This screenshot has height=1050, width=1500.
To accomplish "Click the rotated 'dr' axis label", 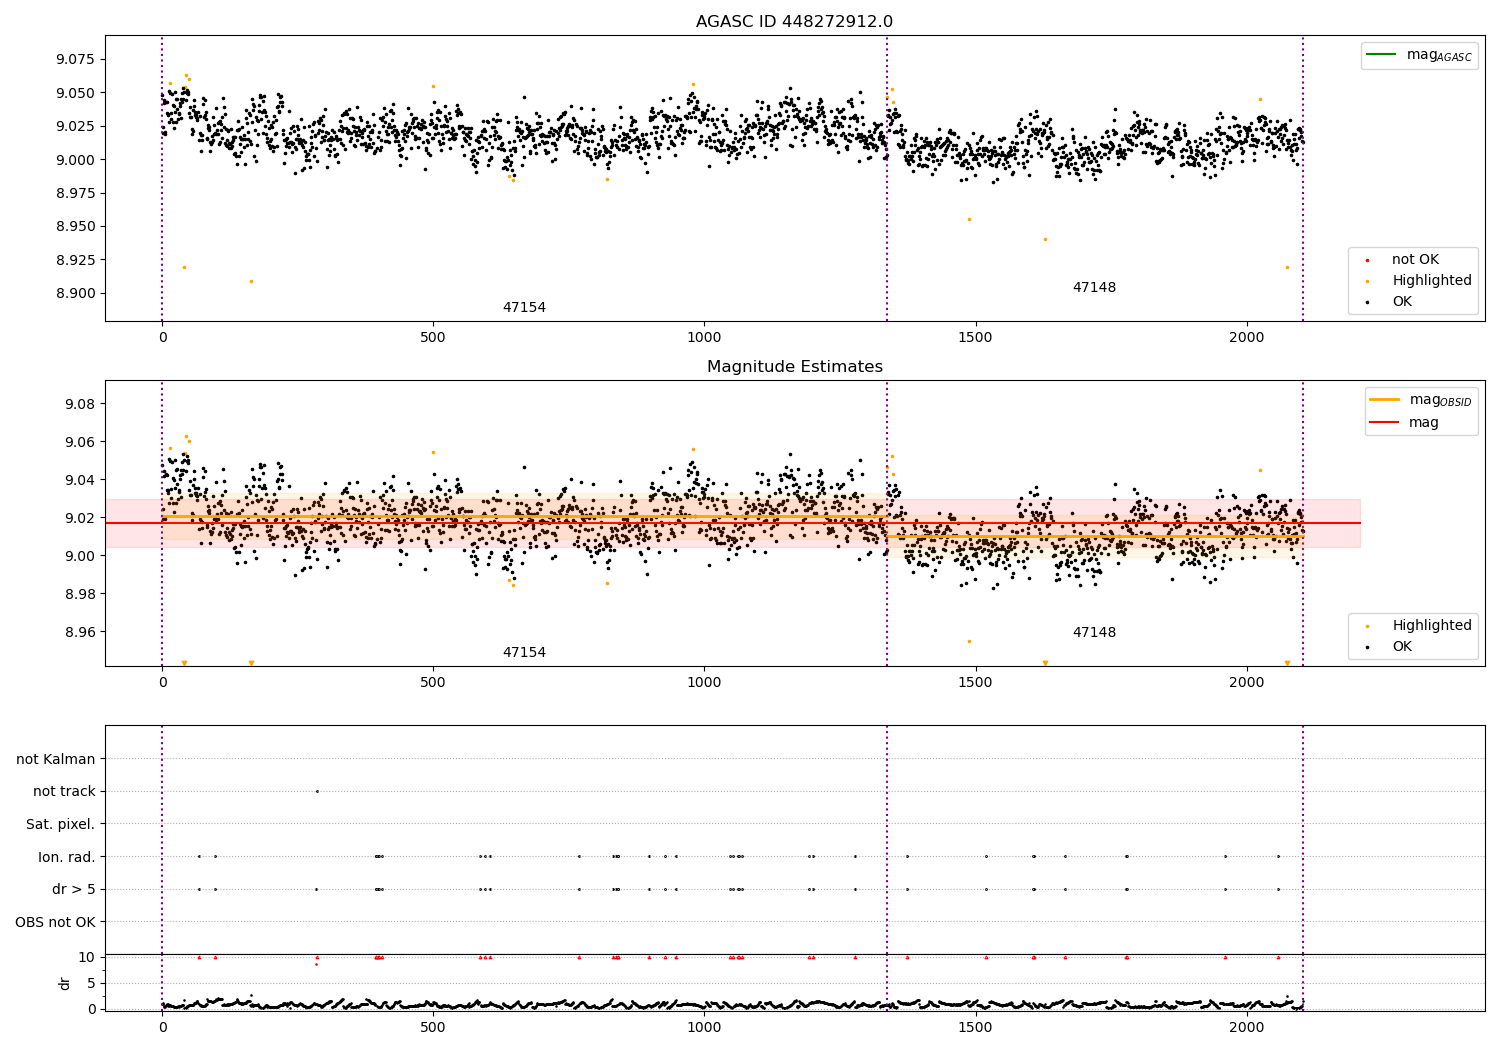I will coord(65,983).
